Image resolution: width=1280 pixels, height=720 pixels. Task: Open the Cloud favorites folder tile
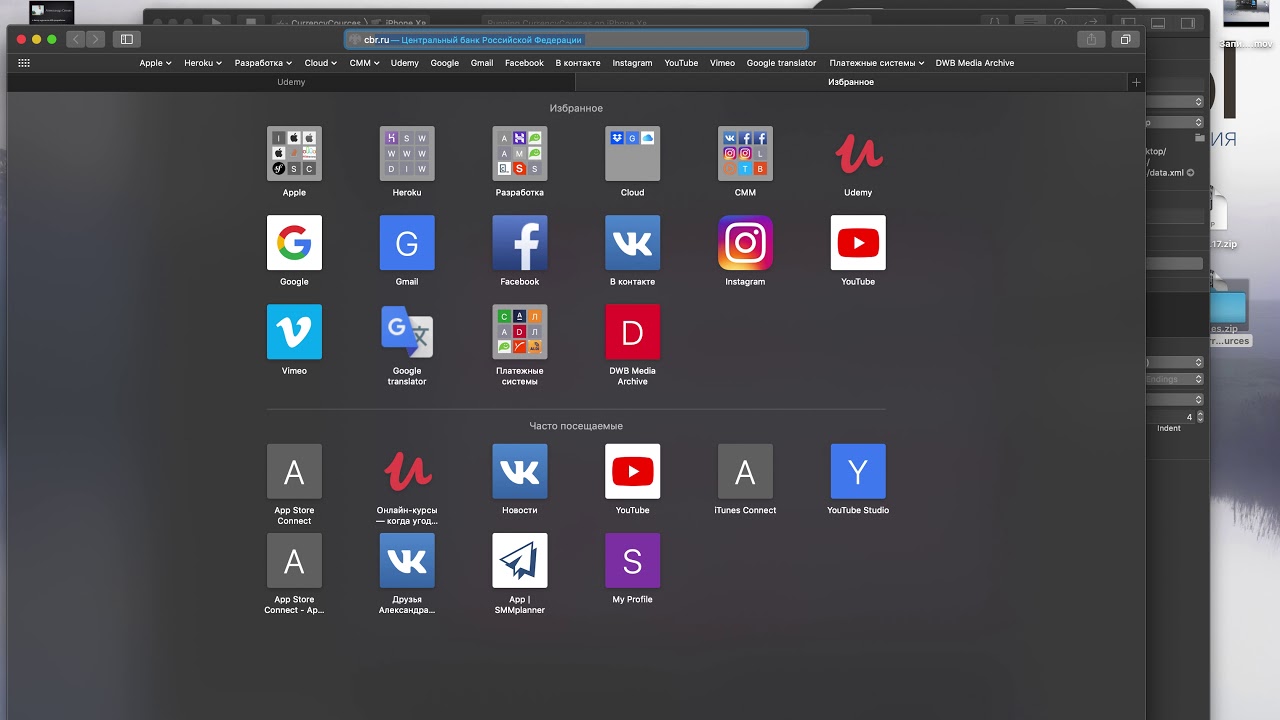pyautogui.click(x=633, y=153)
